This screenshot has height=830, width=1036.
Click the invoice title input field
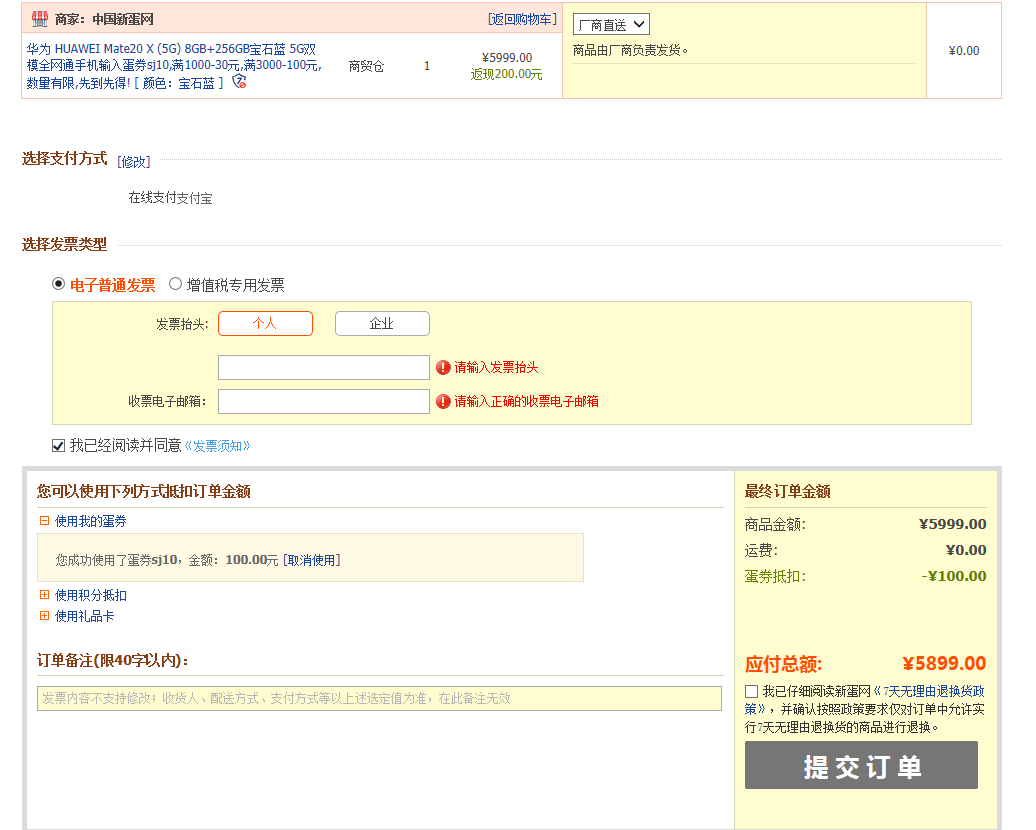(324, 367)
